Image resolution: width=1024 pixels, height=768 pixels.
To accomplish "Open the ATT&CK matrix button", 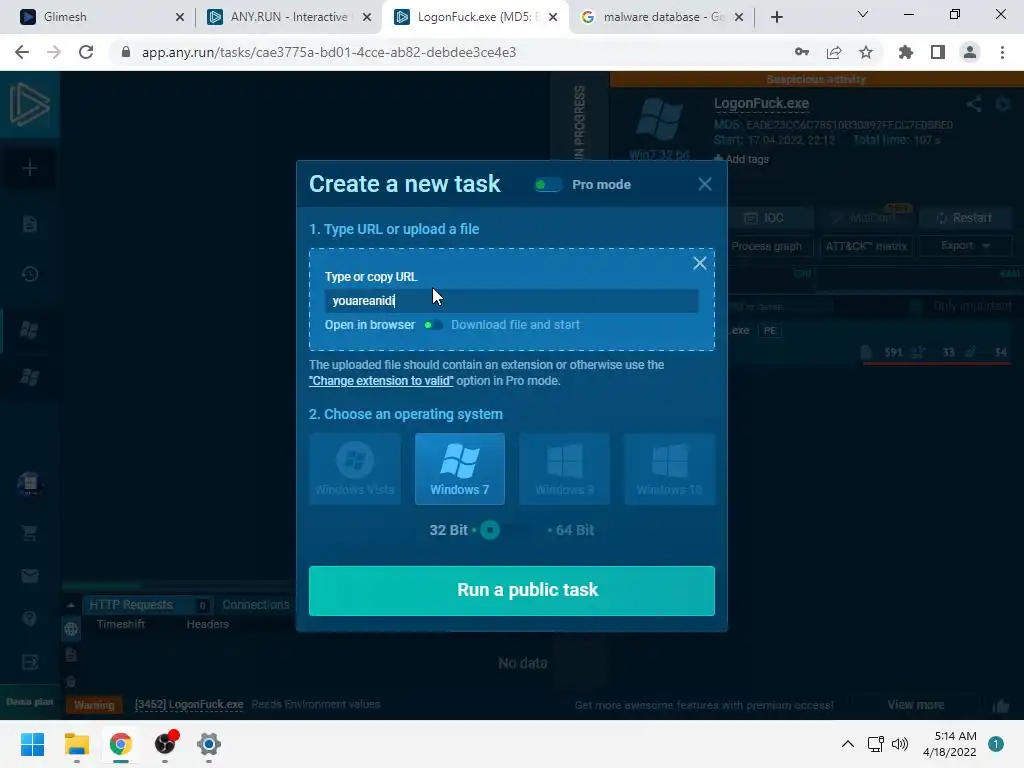I will 866,246.
